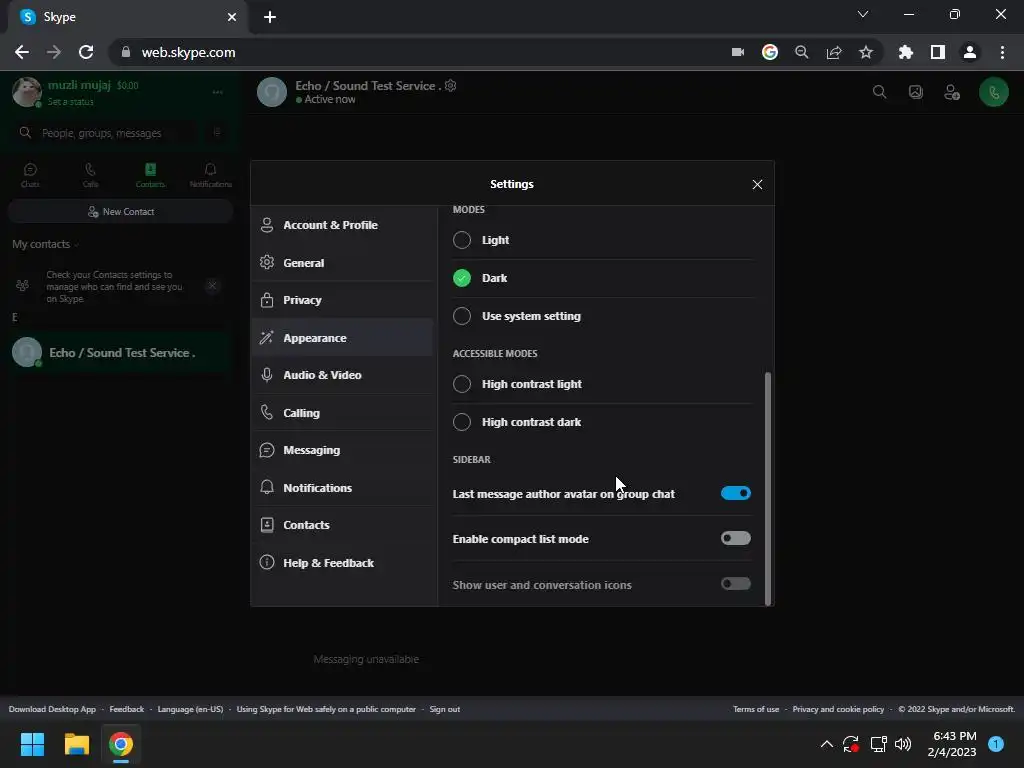
Task: Open the gallery icon in chat header
Action: click(x=916, y=92)
